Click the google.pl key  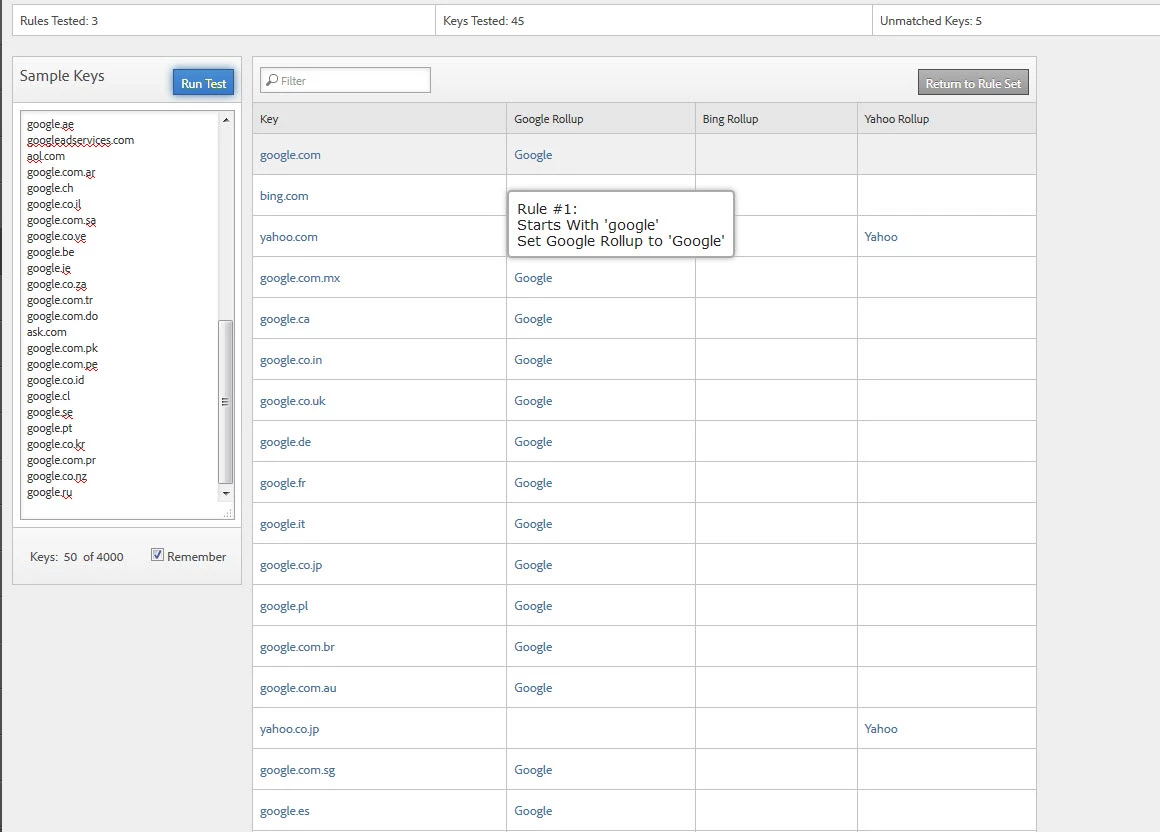[284, 606]
